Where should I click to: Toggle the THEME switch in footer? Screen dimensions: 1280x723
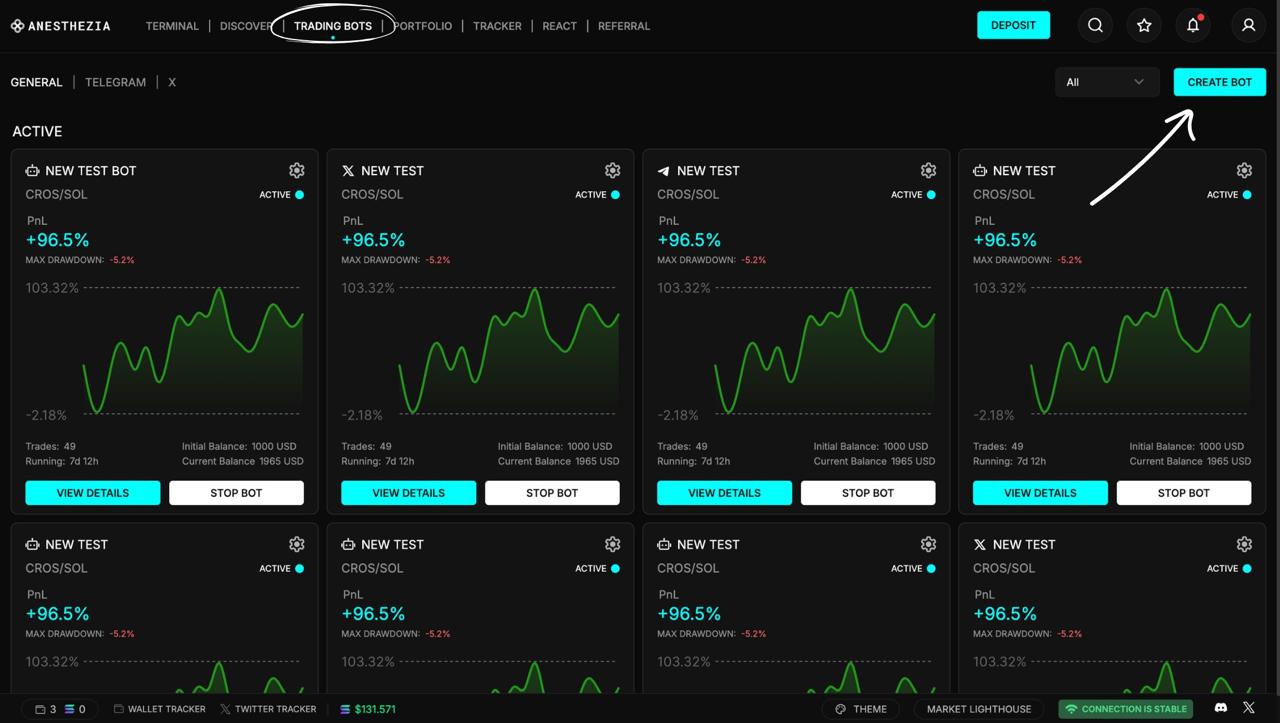click(x=861, y=709)
